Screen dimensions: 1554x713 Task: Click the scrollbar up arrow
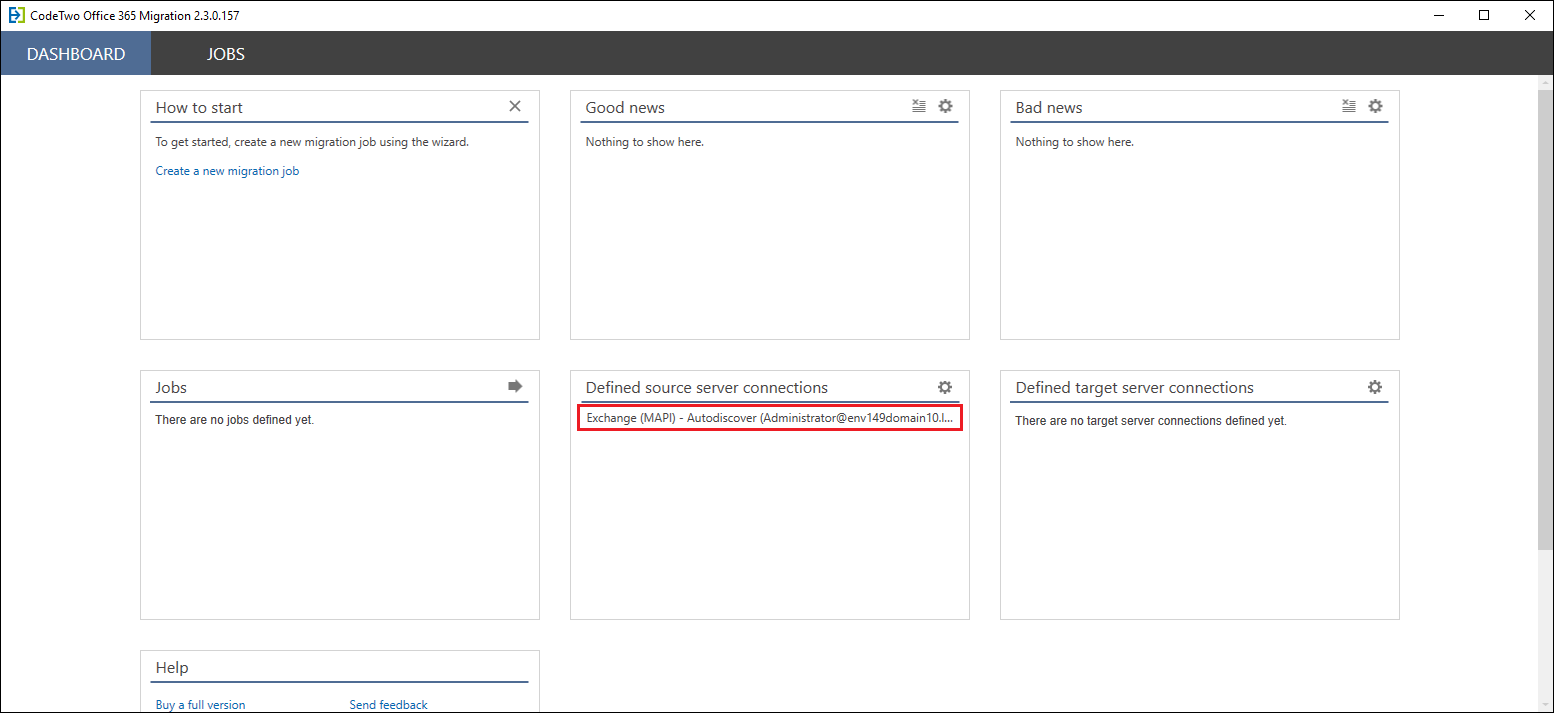point(1545,83)
